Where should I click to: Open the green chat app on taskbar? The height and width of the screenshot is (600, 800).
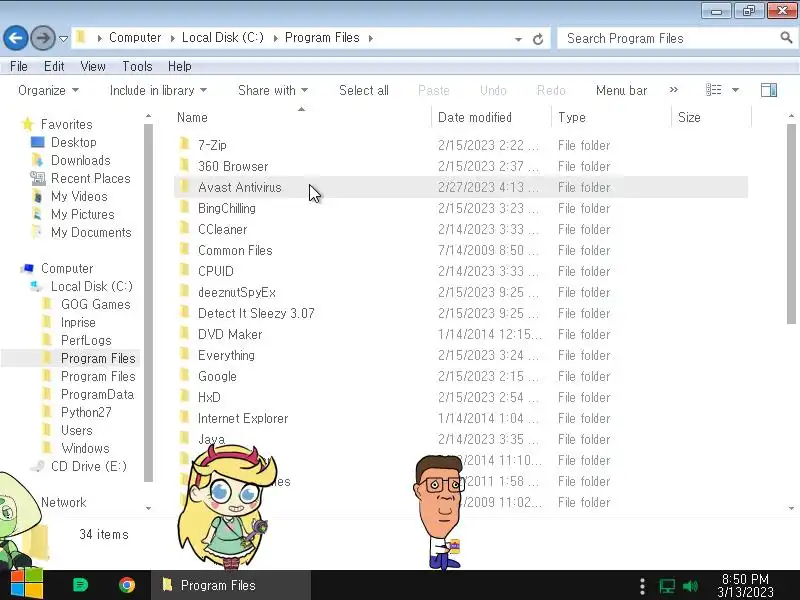point(80,585)
